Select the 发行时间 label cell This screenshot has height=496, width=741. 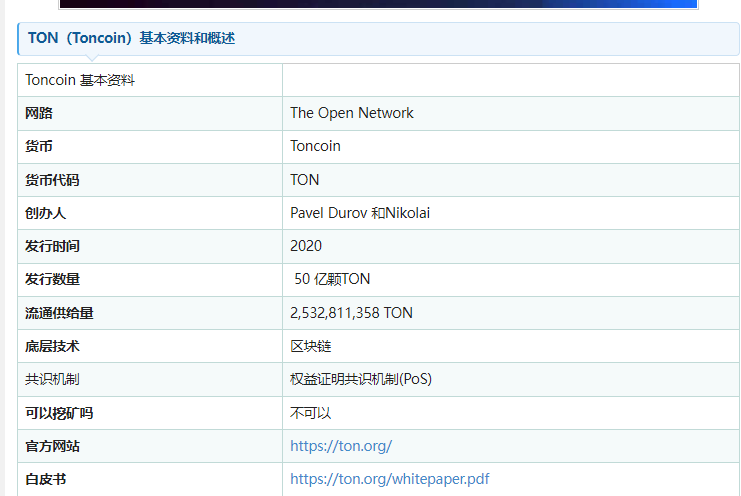52,246
